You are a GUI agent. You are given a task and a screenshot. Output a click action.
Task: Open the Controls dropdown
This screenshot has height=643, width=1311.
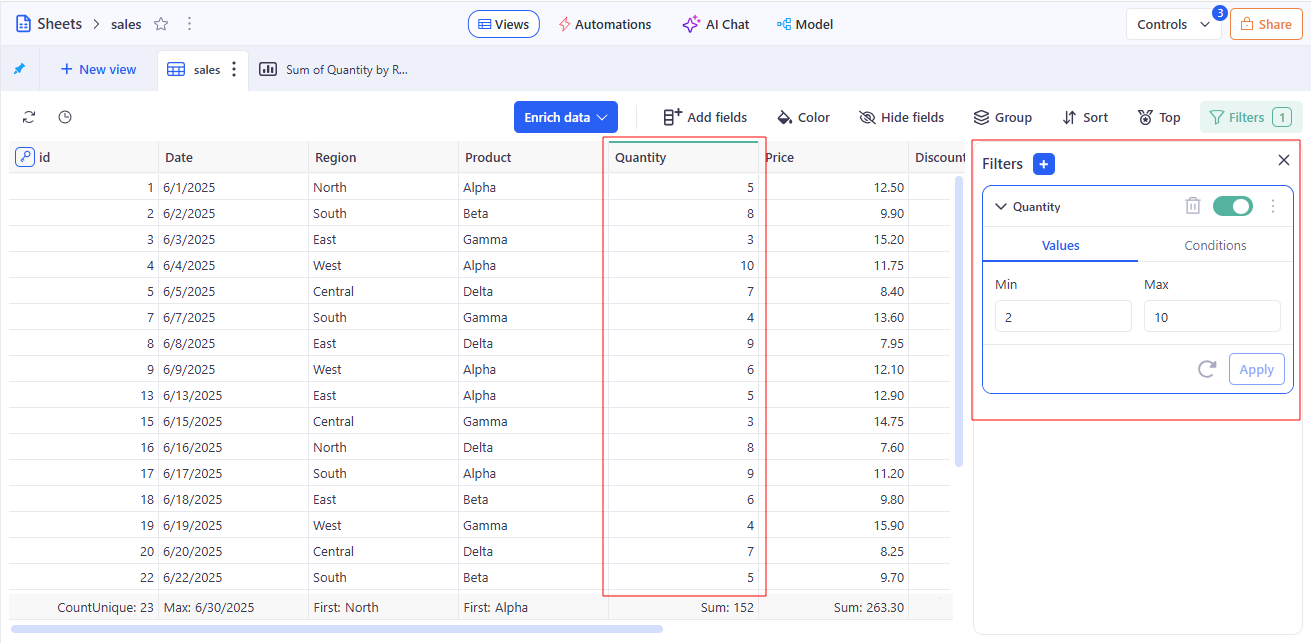(x=1173, y=25)
